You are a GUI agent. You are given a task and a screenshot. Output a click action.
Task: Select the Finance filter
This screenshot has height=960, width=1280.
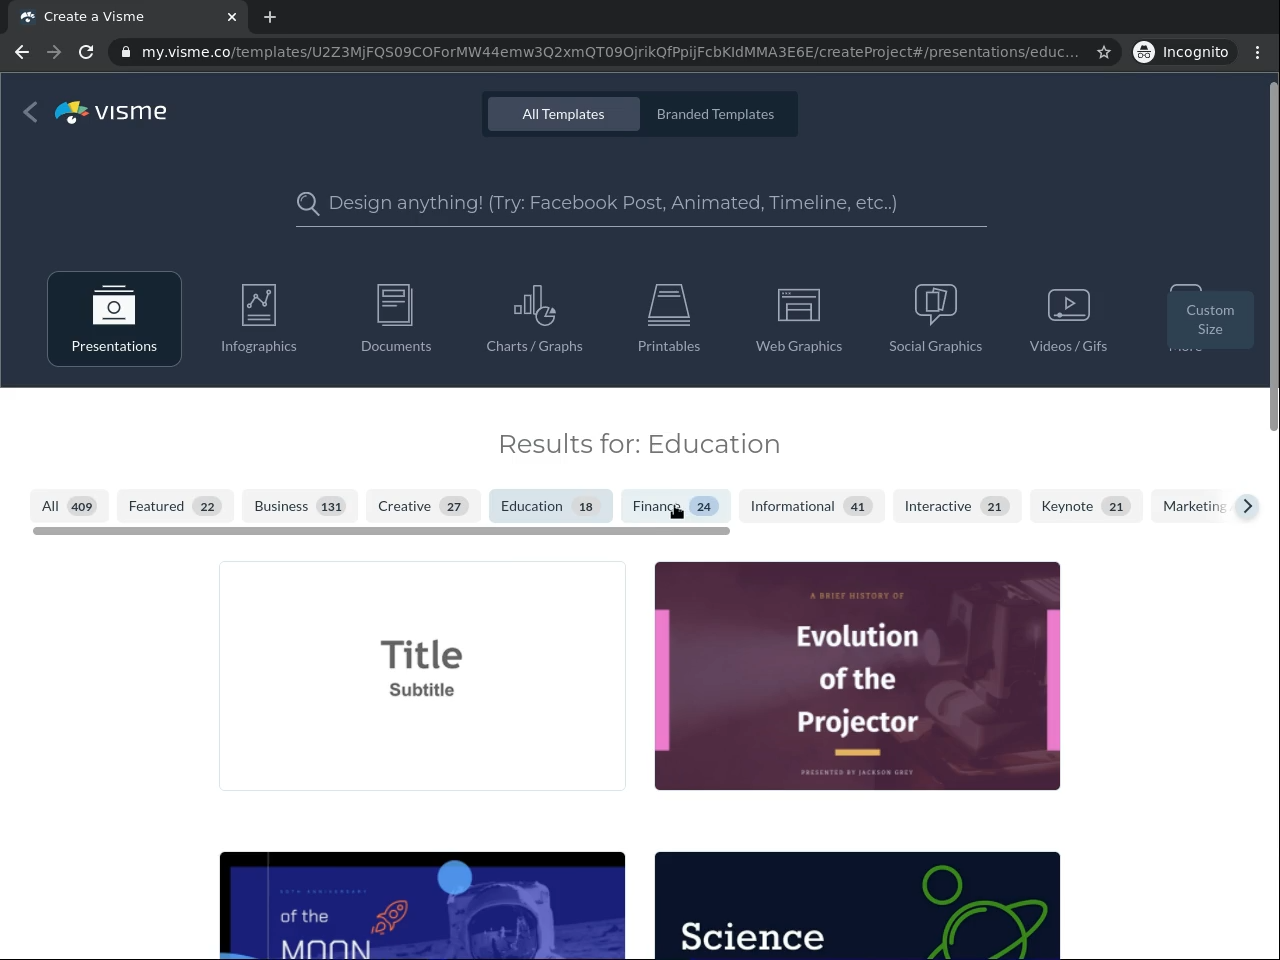point(675,506)
